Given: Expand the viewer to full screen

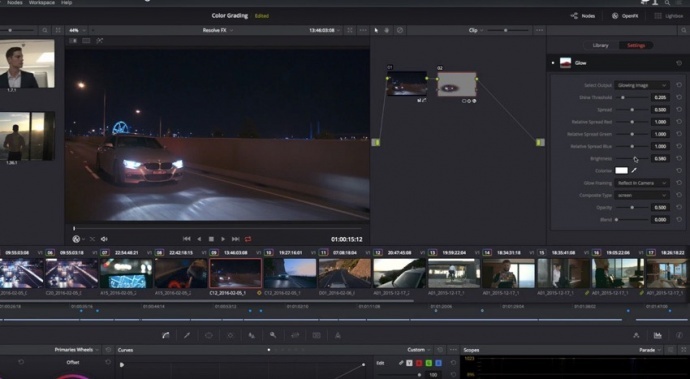Looking at the screenshot, I should coord(350,30).
